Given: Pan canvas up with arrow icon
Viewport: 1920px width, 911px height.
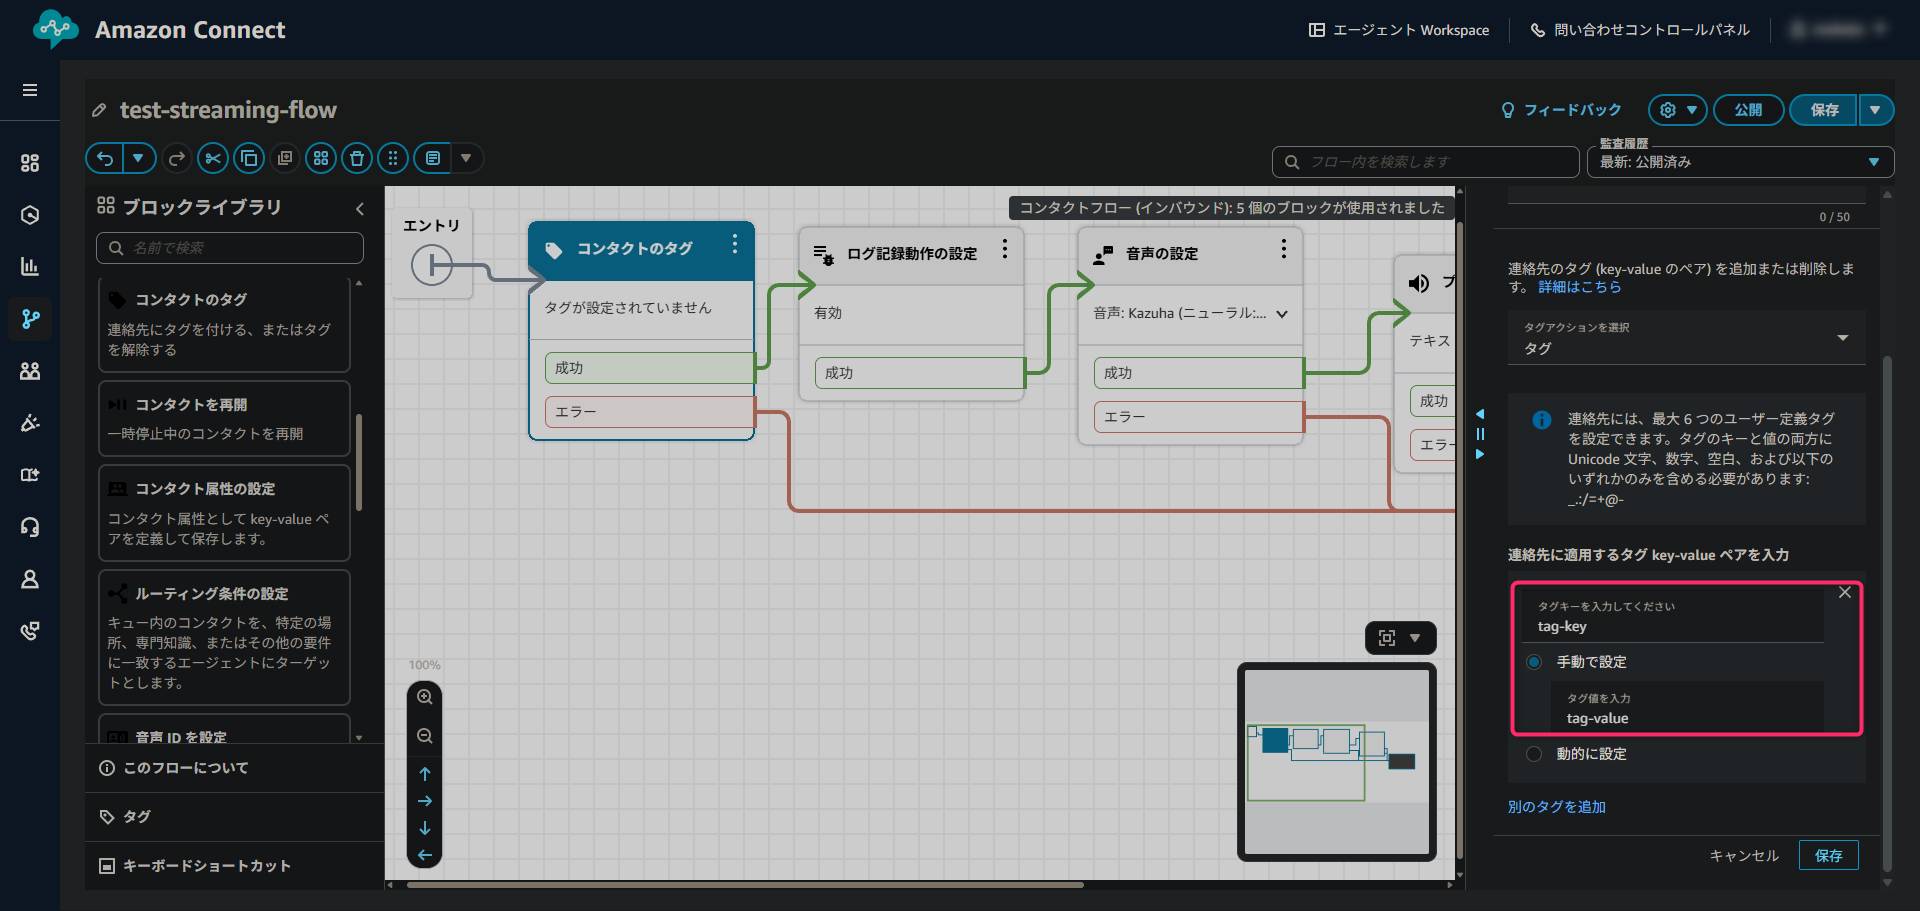Looking at the screenshot, I should 425,774.
